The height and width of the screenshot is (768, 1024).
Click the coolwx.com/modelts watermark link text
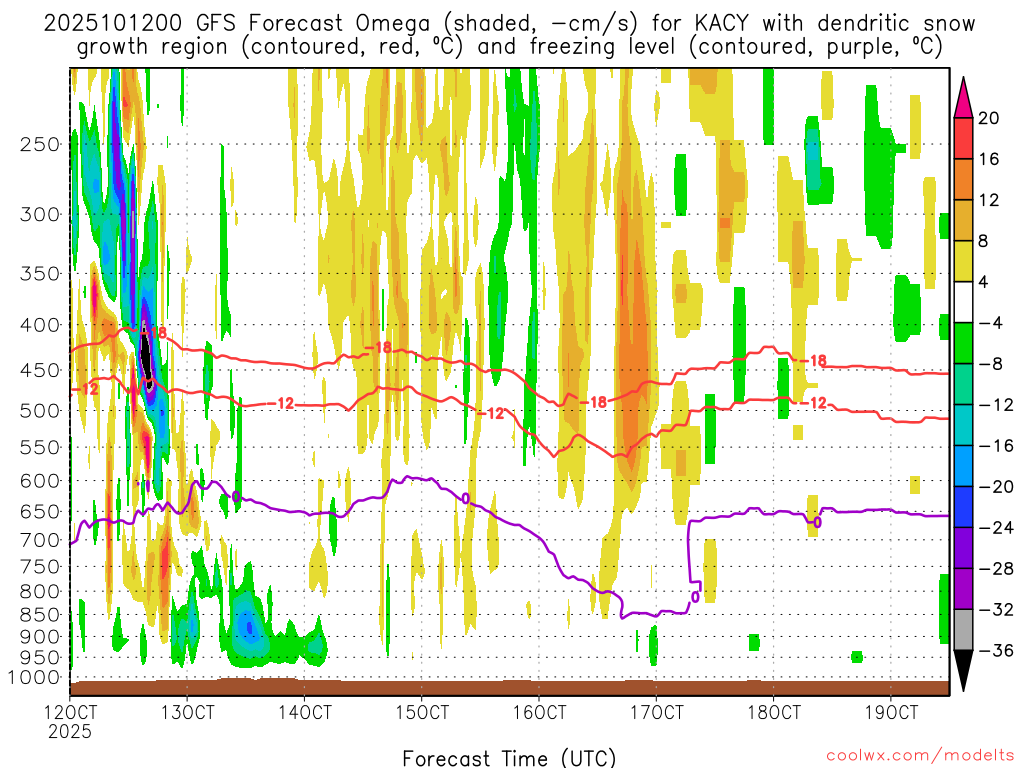pyautogui.click(x=920, y=756)
